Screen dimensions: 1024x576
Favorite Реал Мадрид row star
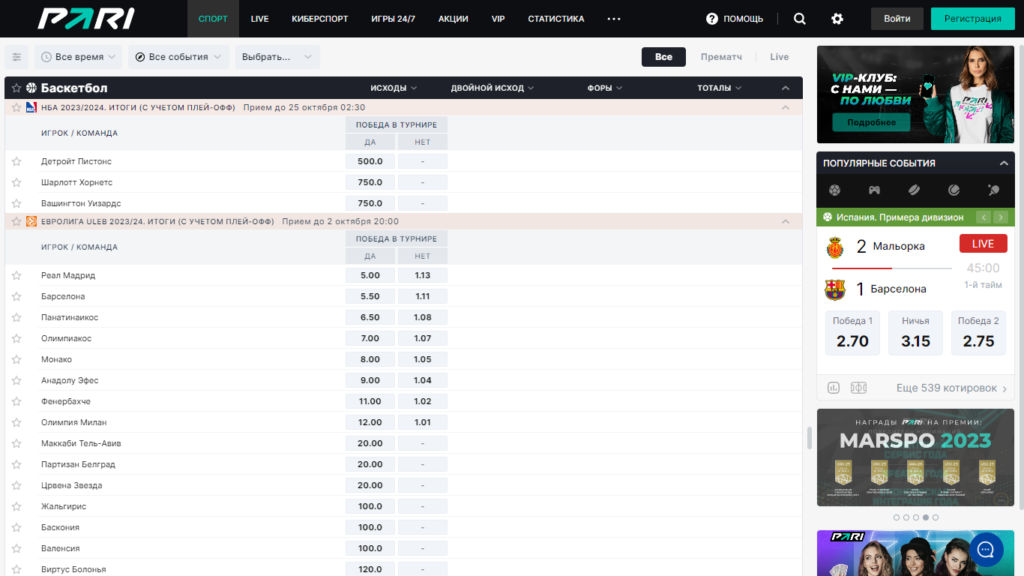pos(16,276)
